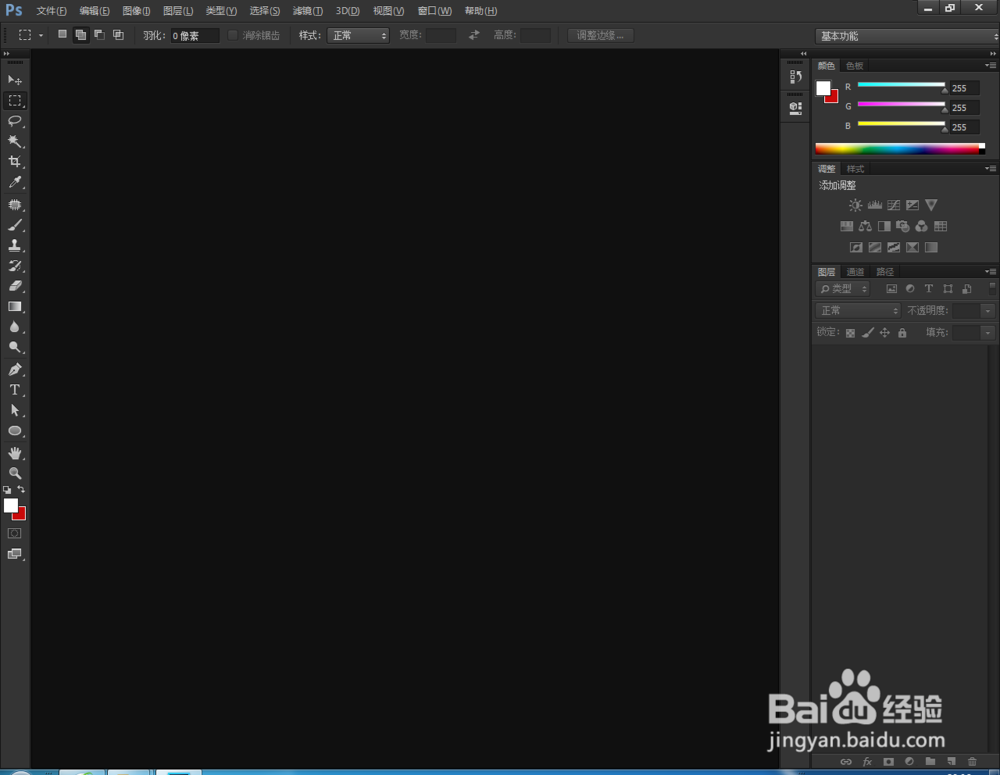
Task: Select the Hand tool
Action: pyautogui.click(x=15, y=453)
